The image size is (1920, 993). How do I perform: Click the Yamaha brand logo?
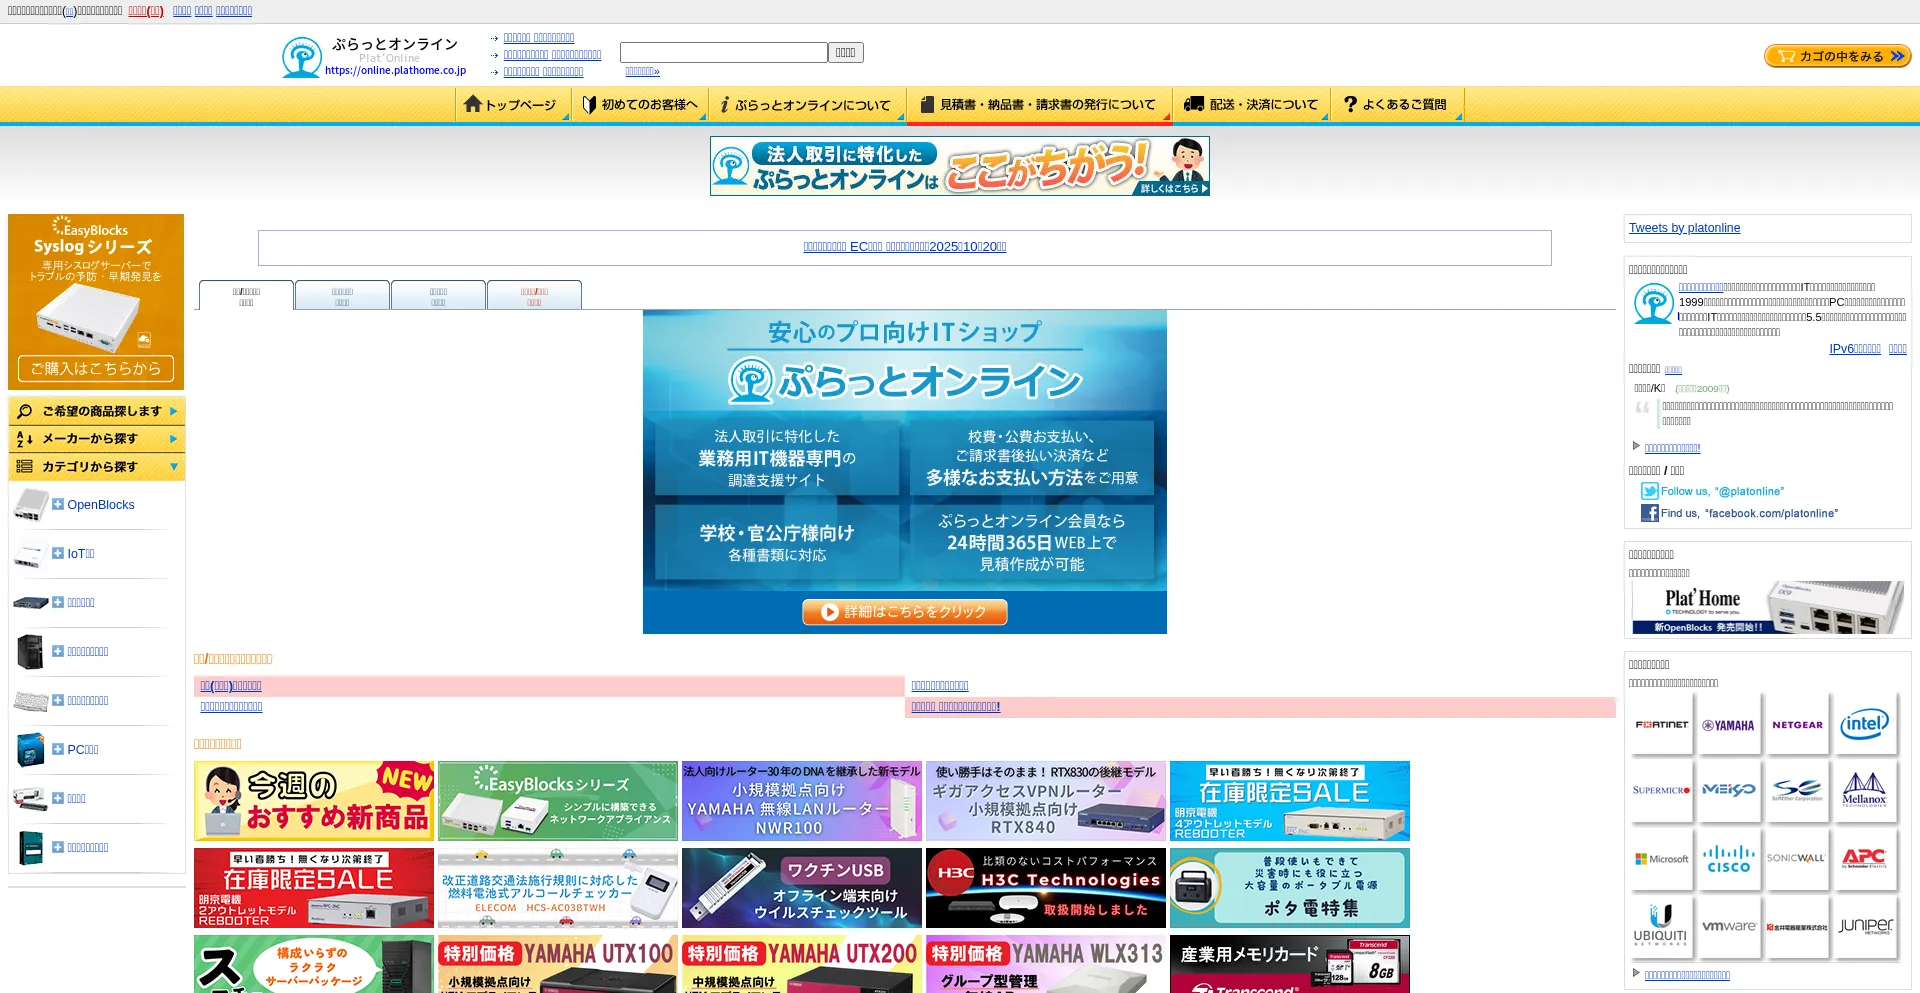pyautogui.click(x=1729, y=725)
